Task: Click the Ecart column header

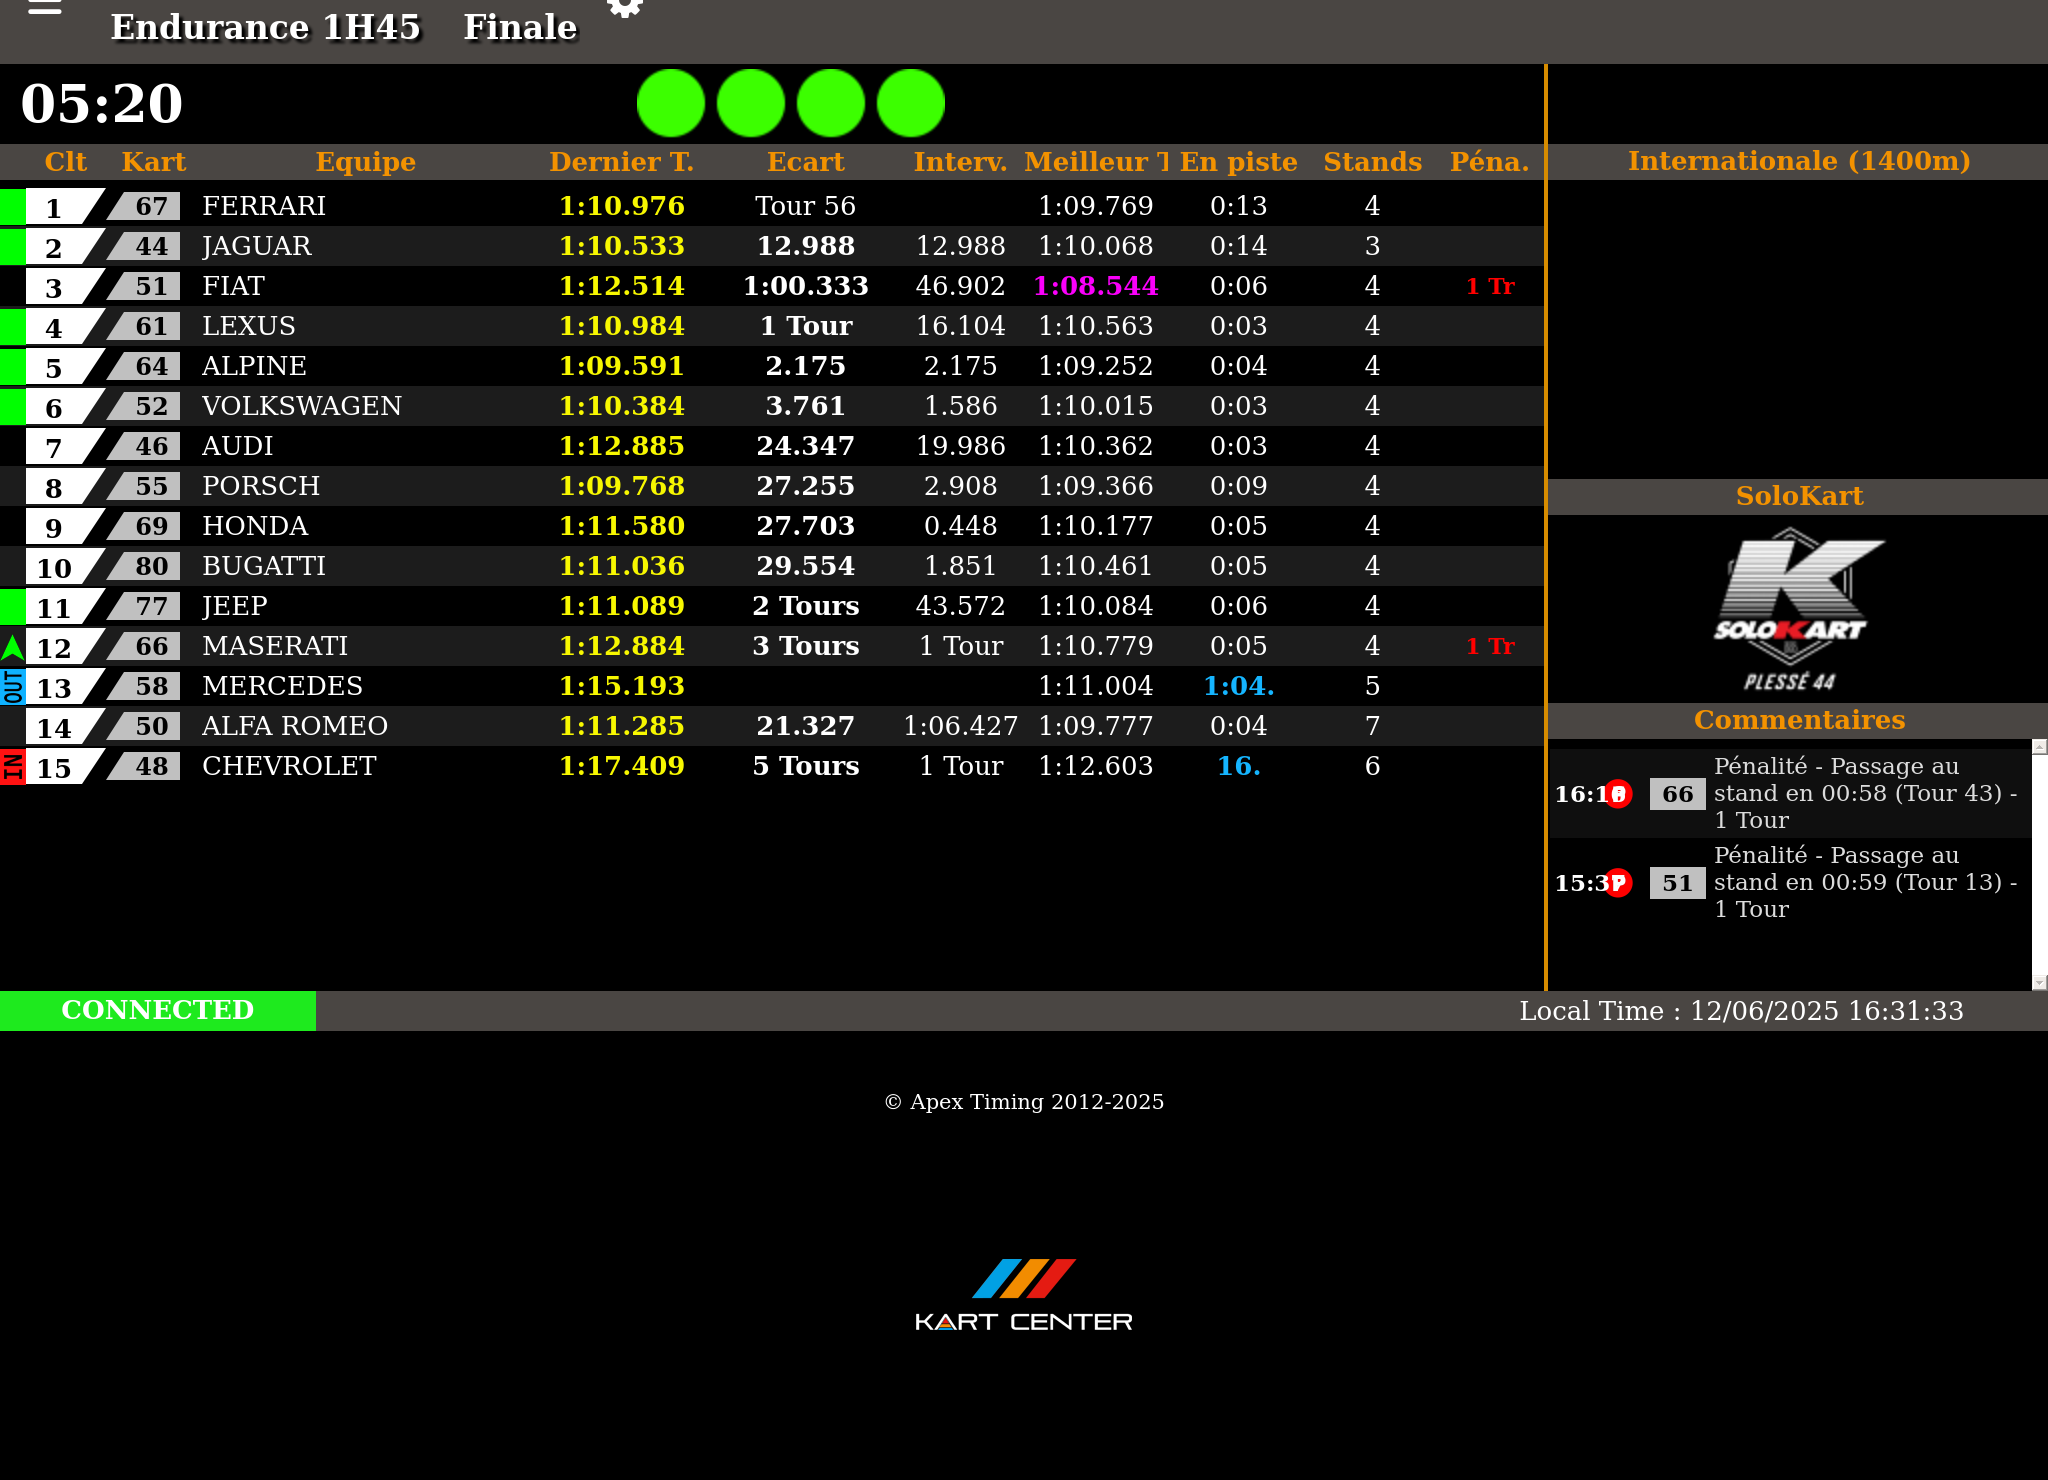Action: click(805, 162)
